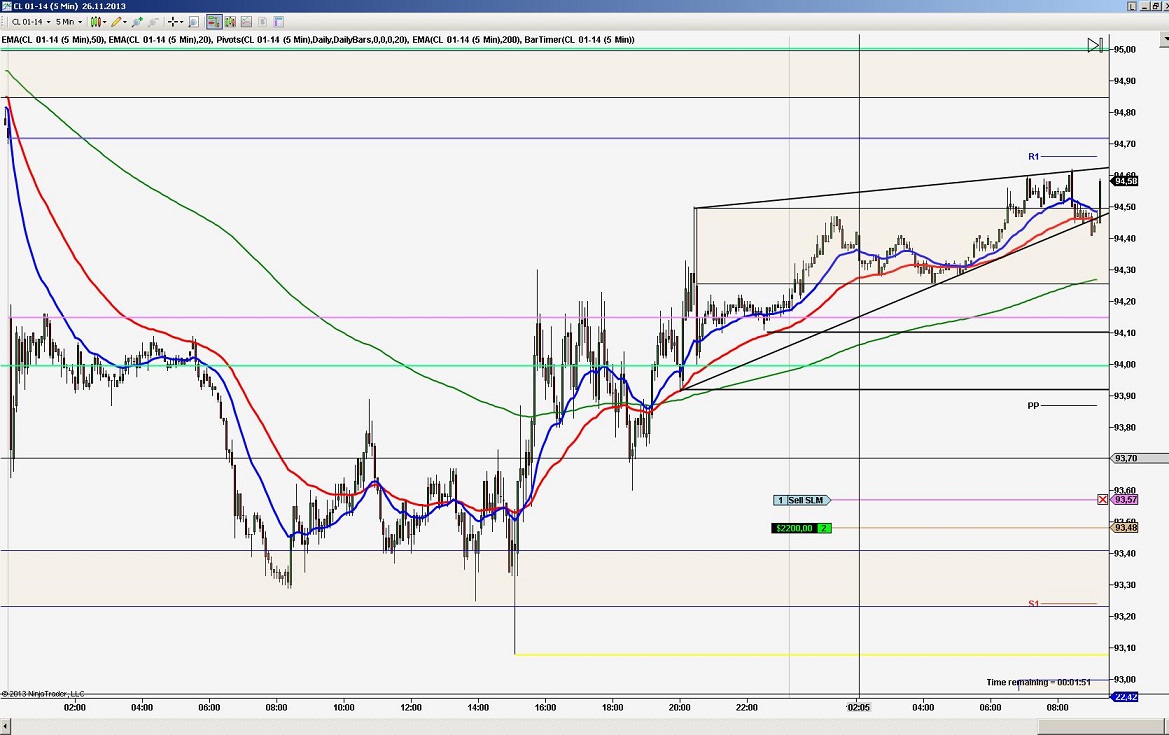Open the CL 01-14 instrument dropdown
Viewport: 1169px width, 735px height.
coord(47,21)
